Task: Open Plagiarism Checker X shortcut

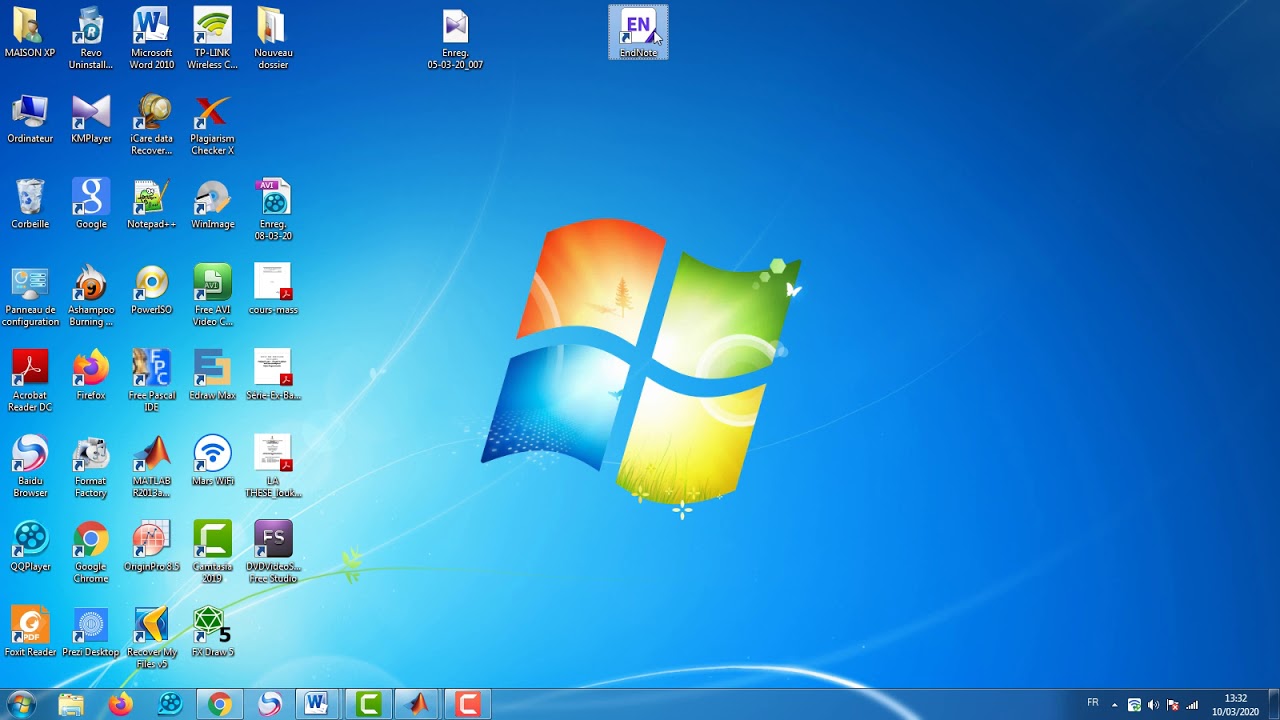Action: pyautogui.click(x=213, y=124)
